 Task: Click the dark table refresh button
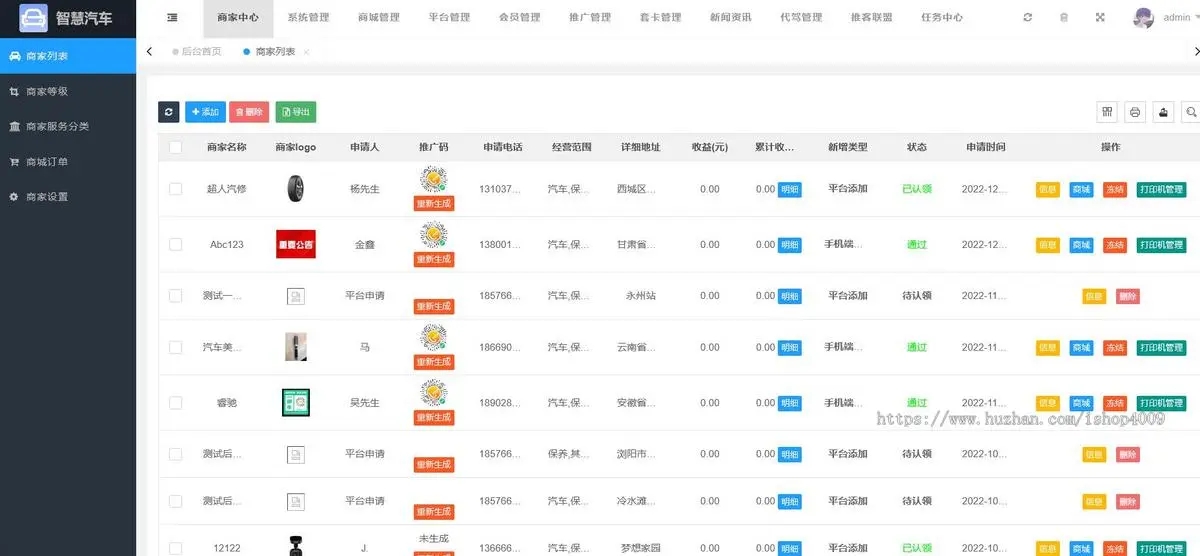point(168,112)
